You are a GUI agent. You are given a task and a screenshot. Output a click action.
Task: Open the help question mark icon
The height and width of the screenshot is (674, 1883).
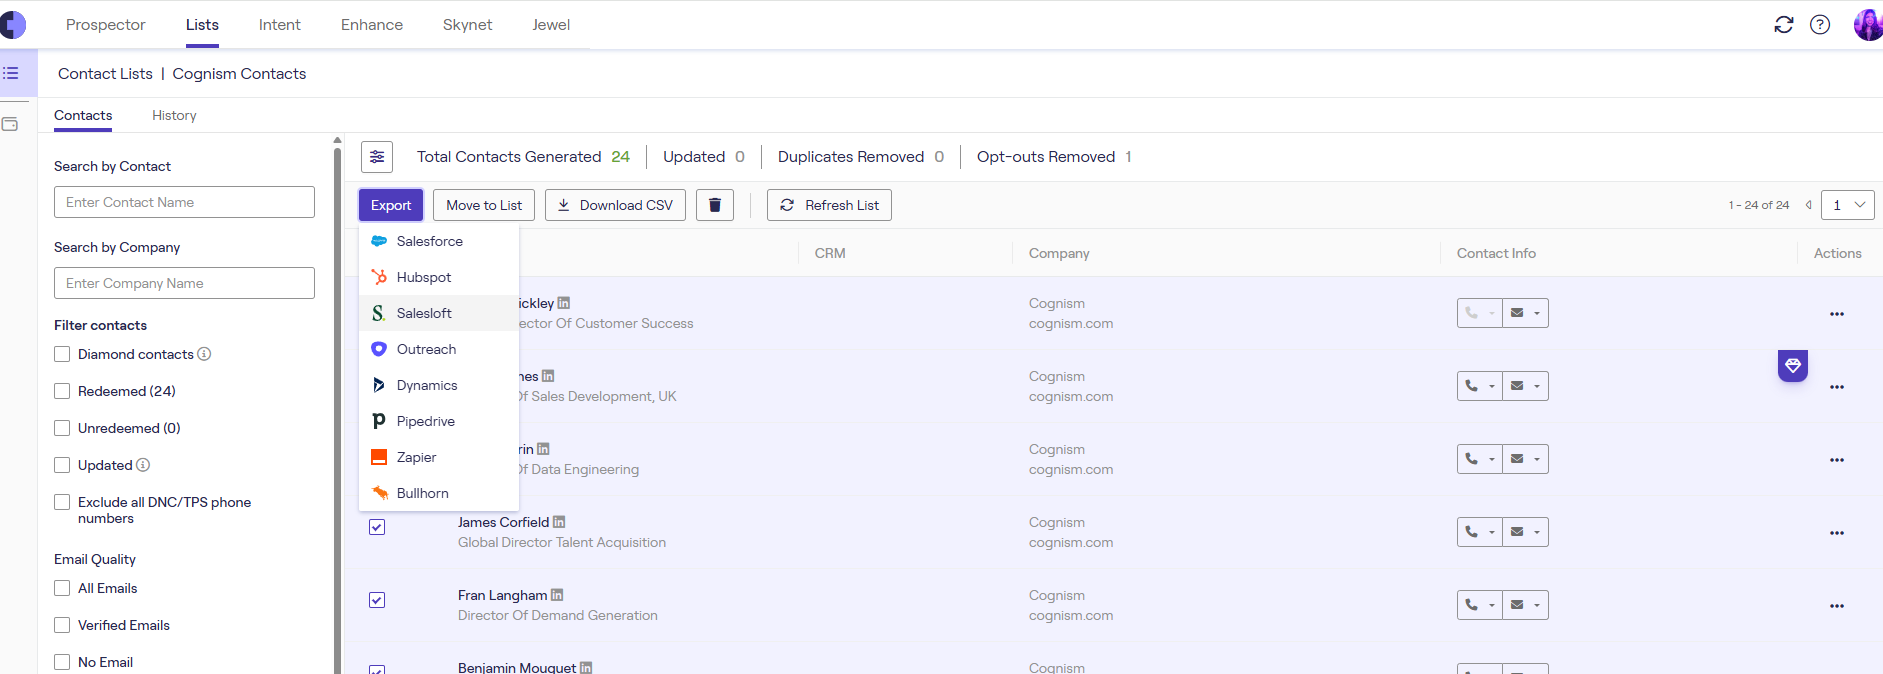1820,25
